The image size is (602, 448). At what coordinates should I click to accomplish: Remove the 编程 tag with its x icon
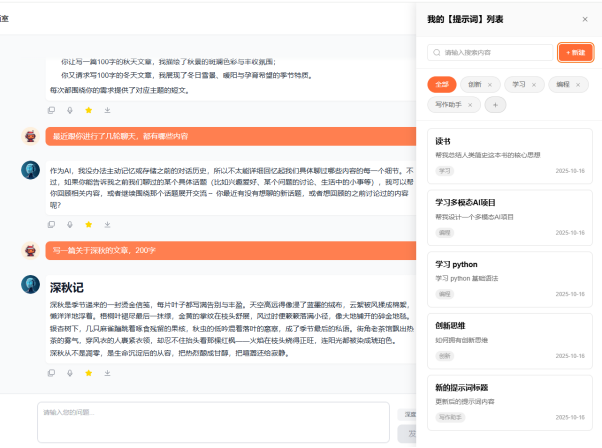578,85
